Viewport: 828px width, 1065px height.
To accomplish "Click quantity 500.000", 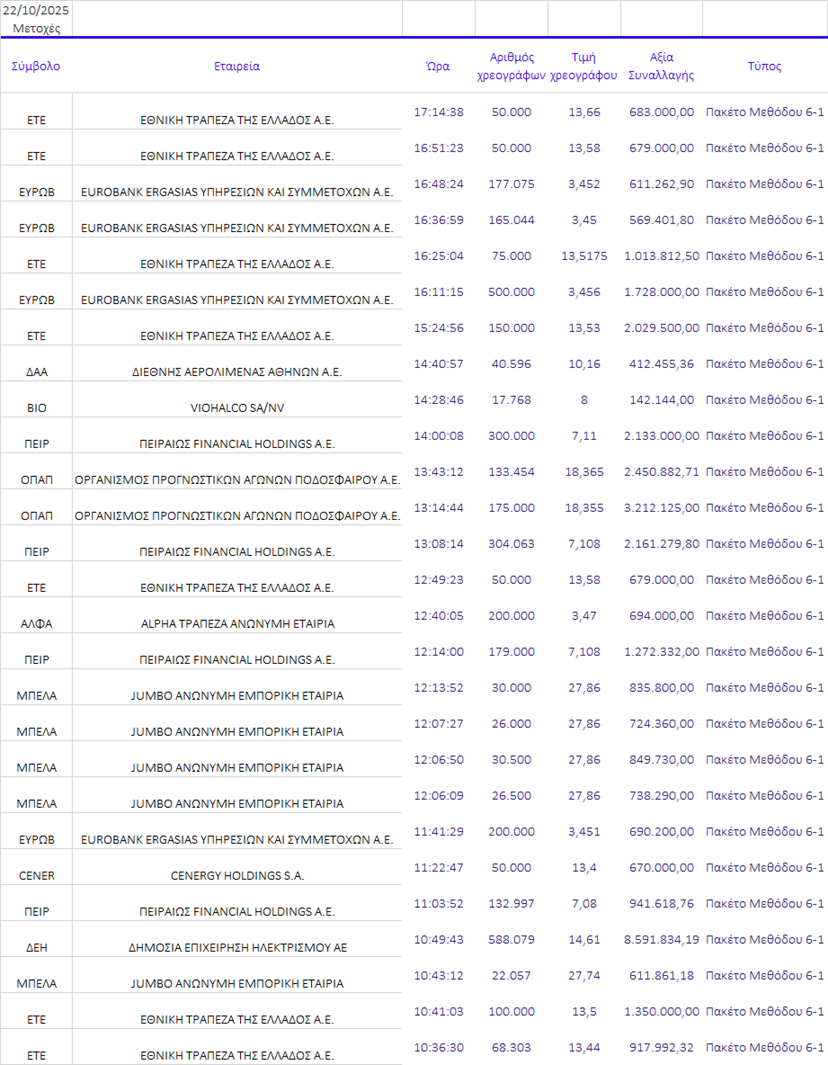I will [511, 292].
